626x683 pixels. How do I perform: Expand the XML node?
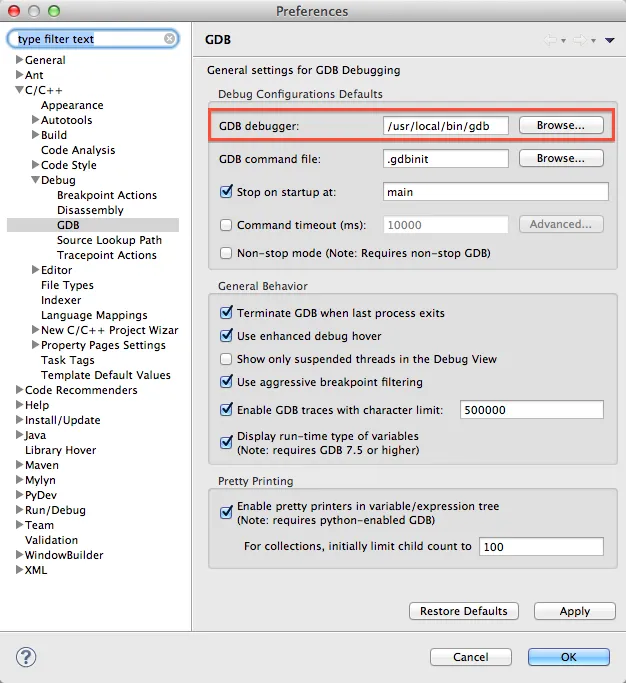[19, 570]
